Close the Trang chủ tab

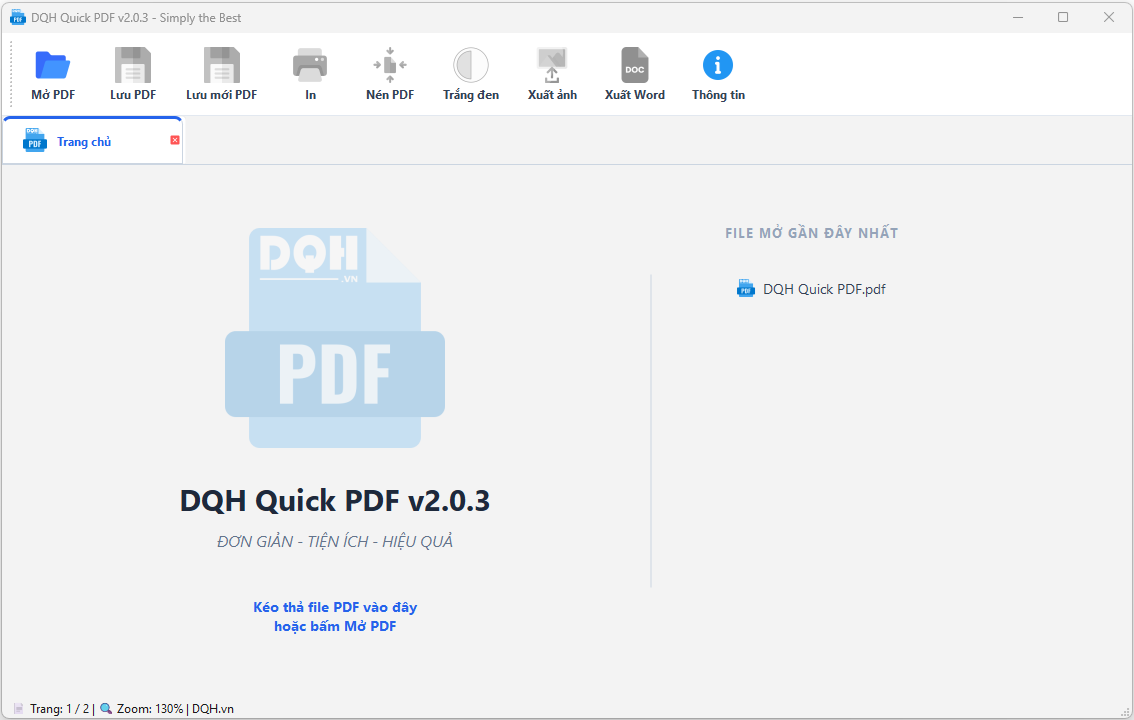pyautogui.click(x=175, y=140)
